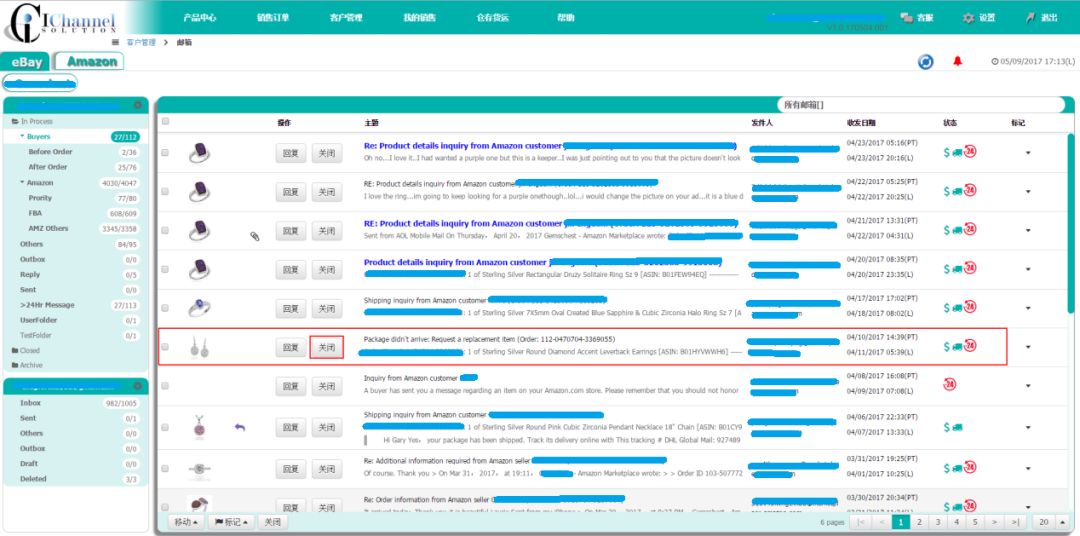Check the 04/22/2017 05:25 message checkbox

165,192
